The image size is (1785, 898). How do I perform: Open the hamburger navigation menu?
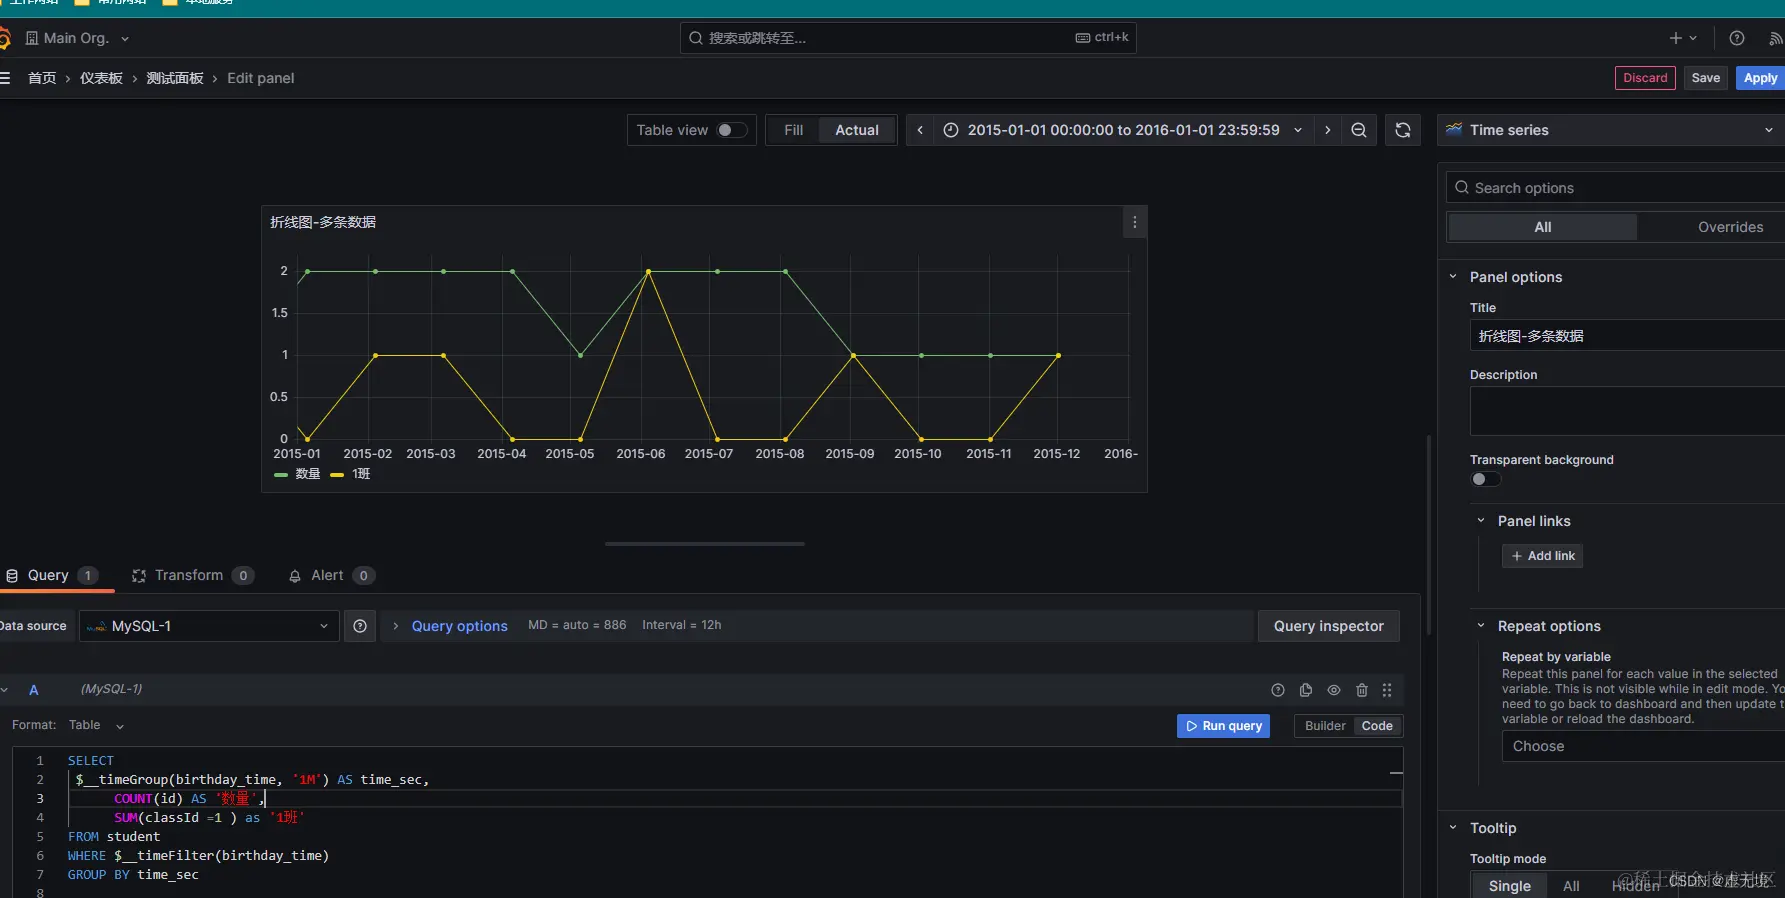(4, 78)
